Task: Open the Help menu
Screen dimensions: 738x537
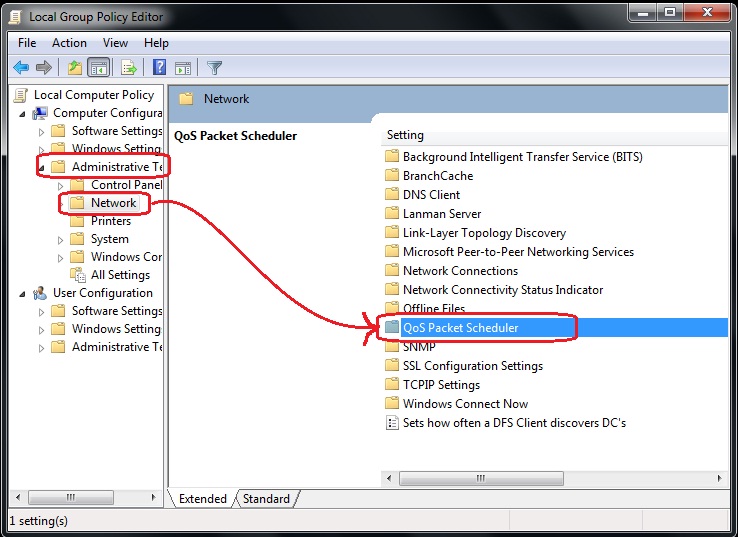Action: (156, 43)
